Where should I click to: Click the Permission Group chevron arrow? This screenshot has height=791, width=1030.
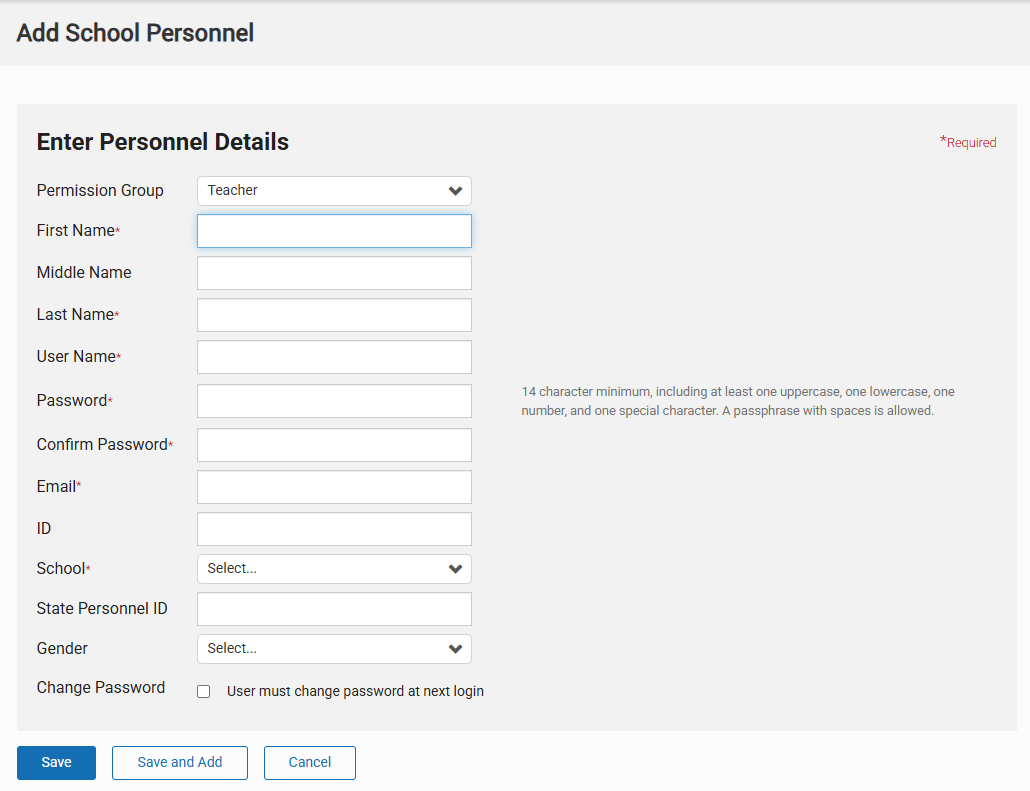455,191
